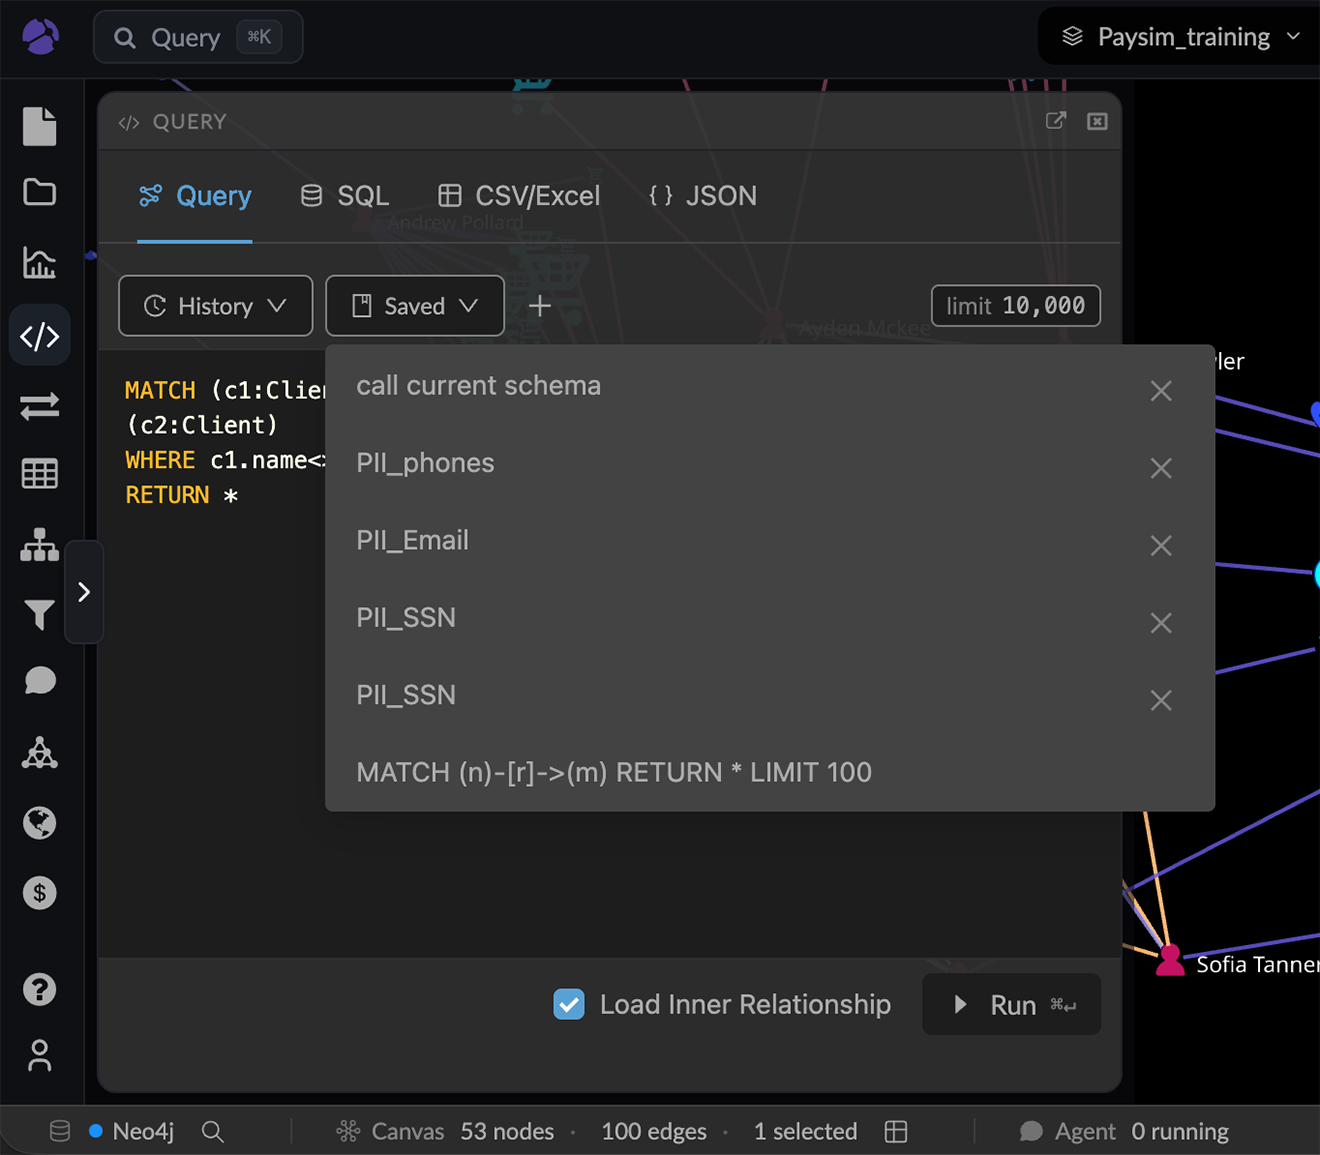Open the graph network icon in sidebar
The image size is (1320, 1155).
pyautogui.click(x=40, y=753)
